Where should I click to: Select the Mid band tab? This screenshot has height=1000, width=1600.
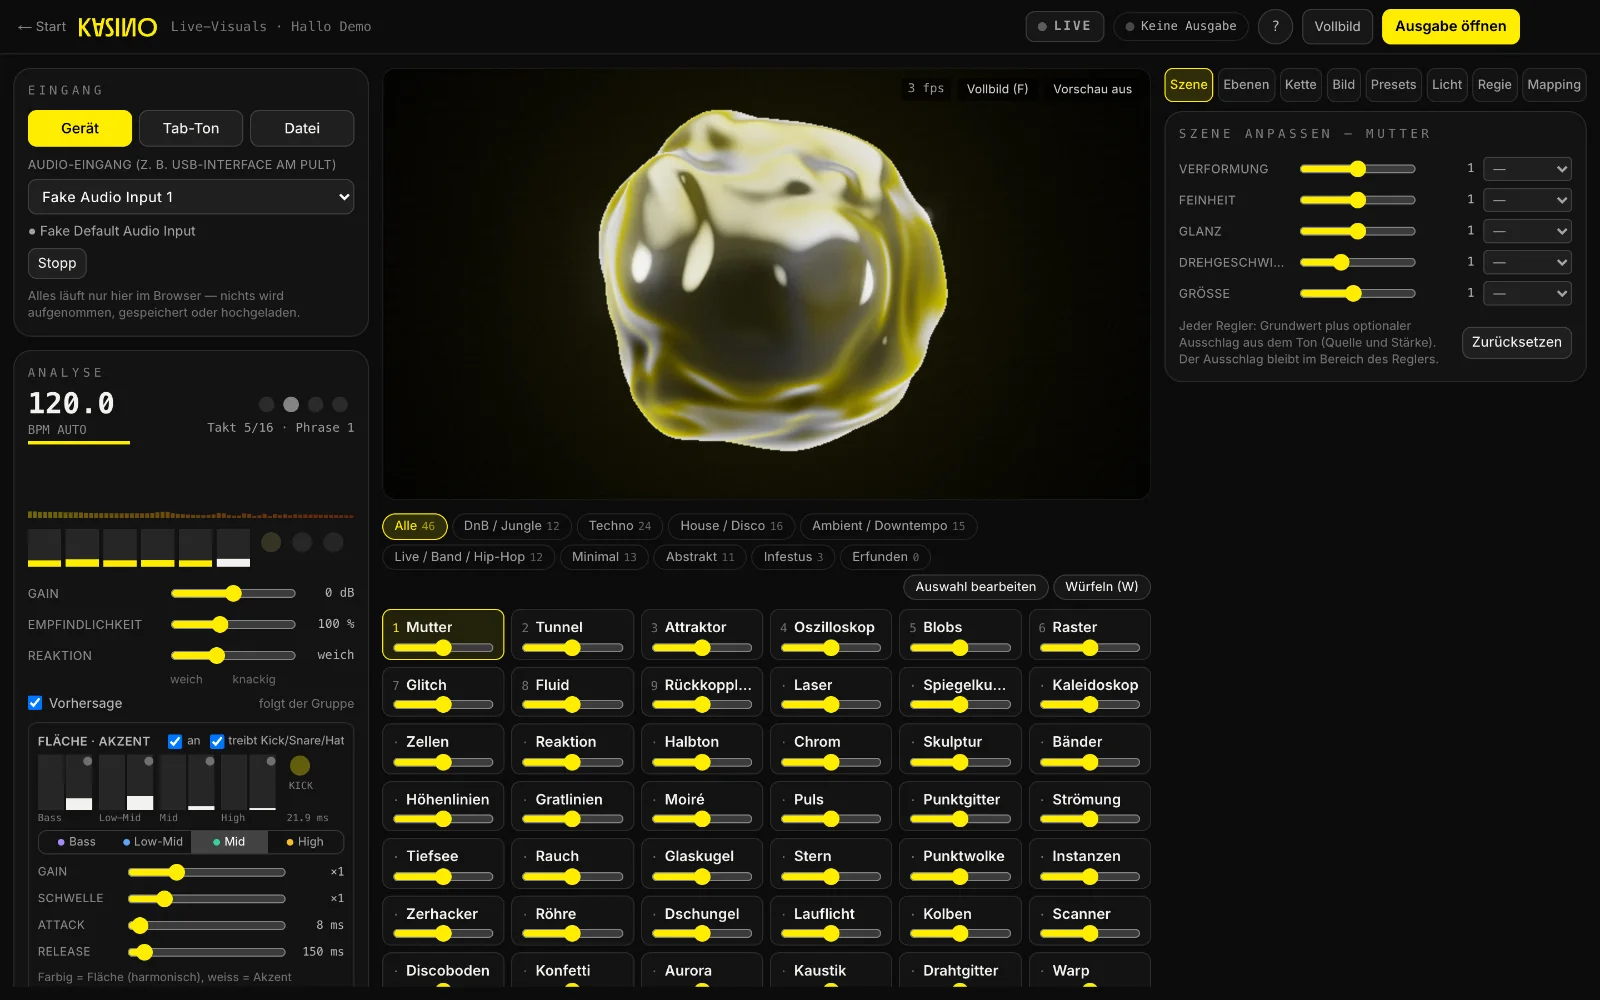tap(229, 842)
